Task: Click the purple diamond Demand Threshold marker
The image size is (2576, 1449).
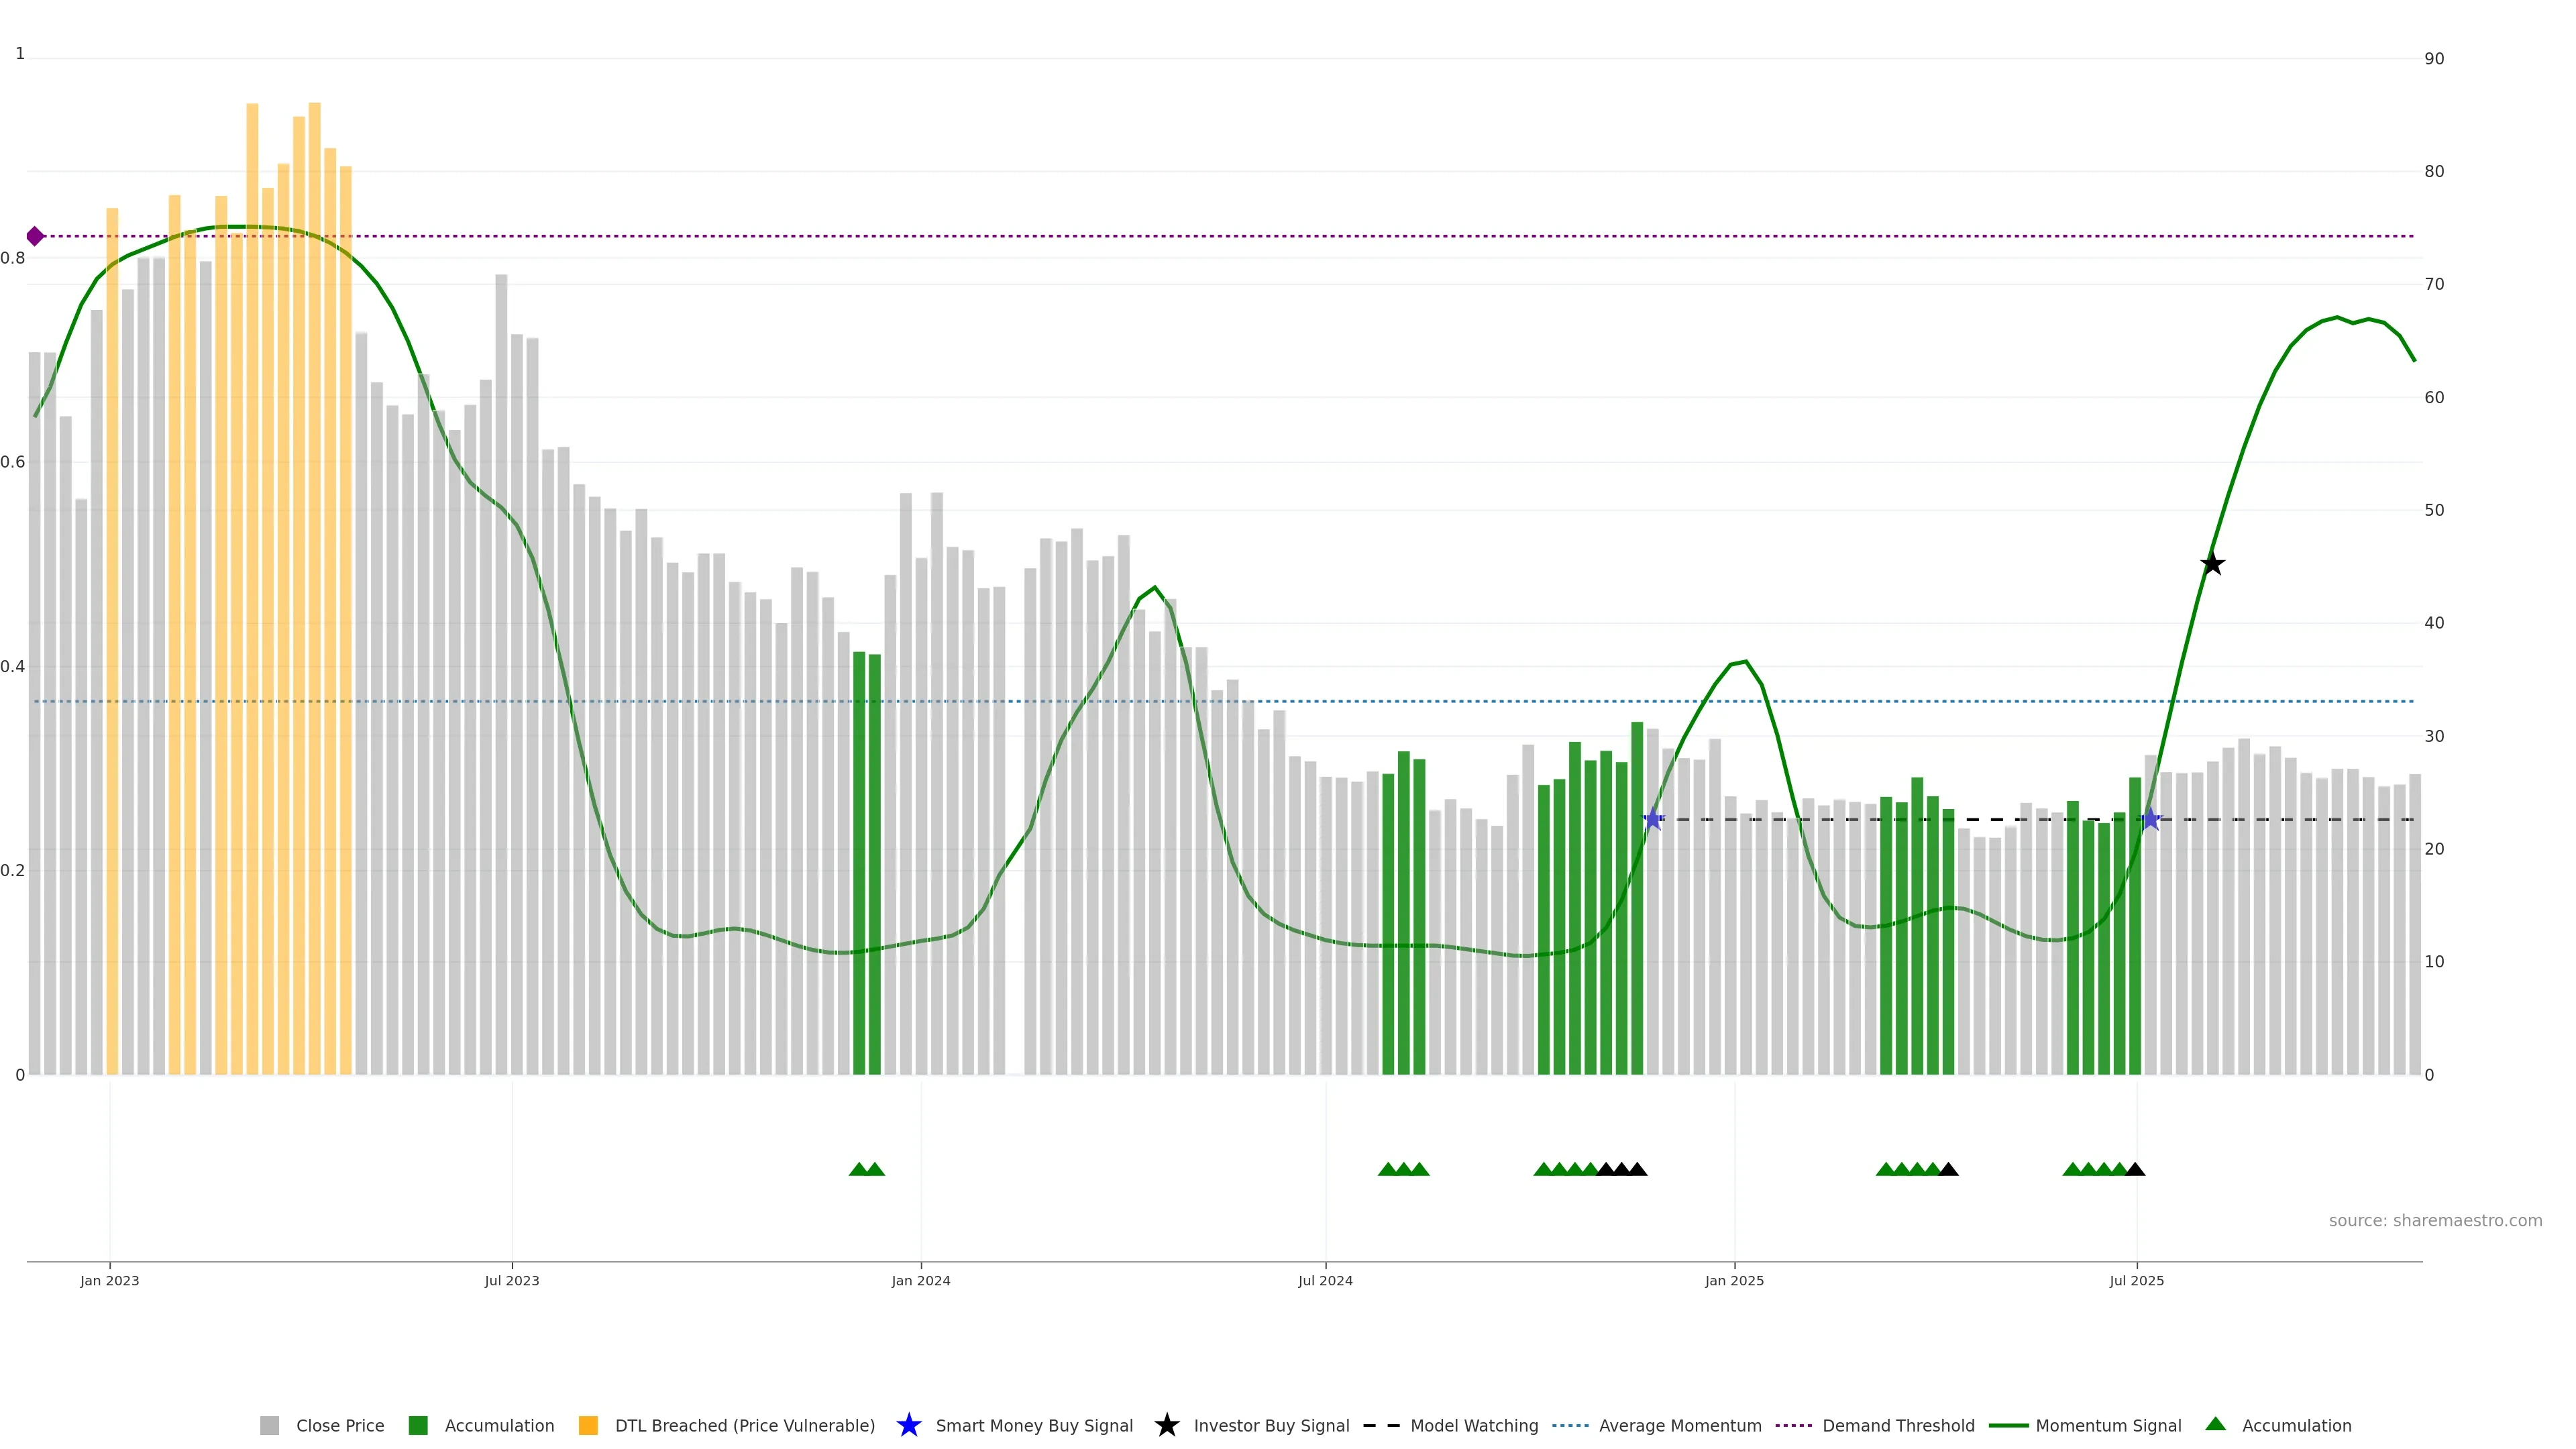Action: coord(35,236)
